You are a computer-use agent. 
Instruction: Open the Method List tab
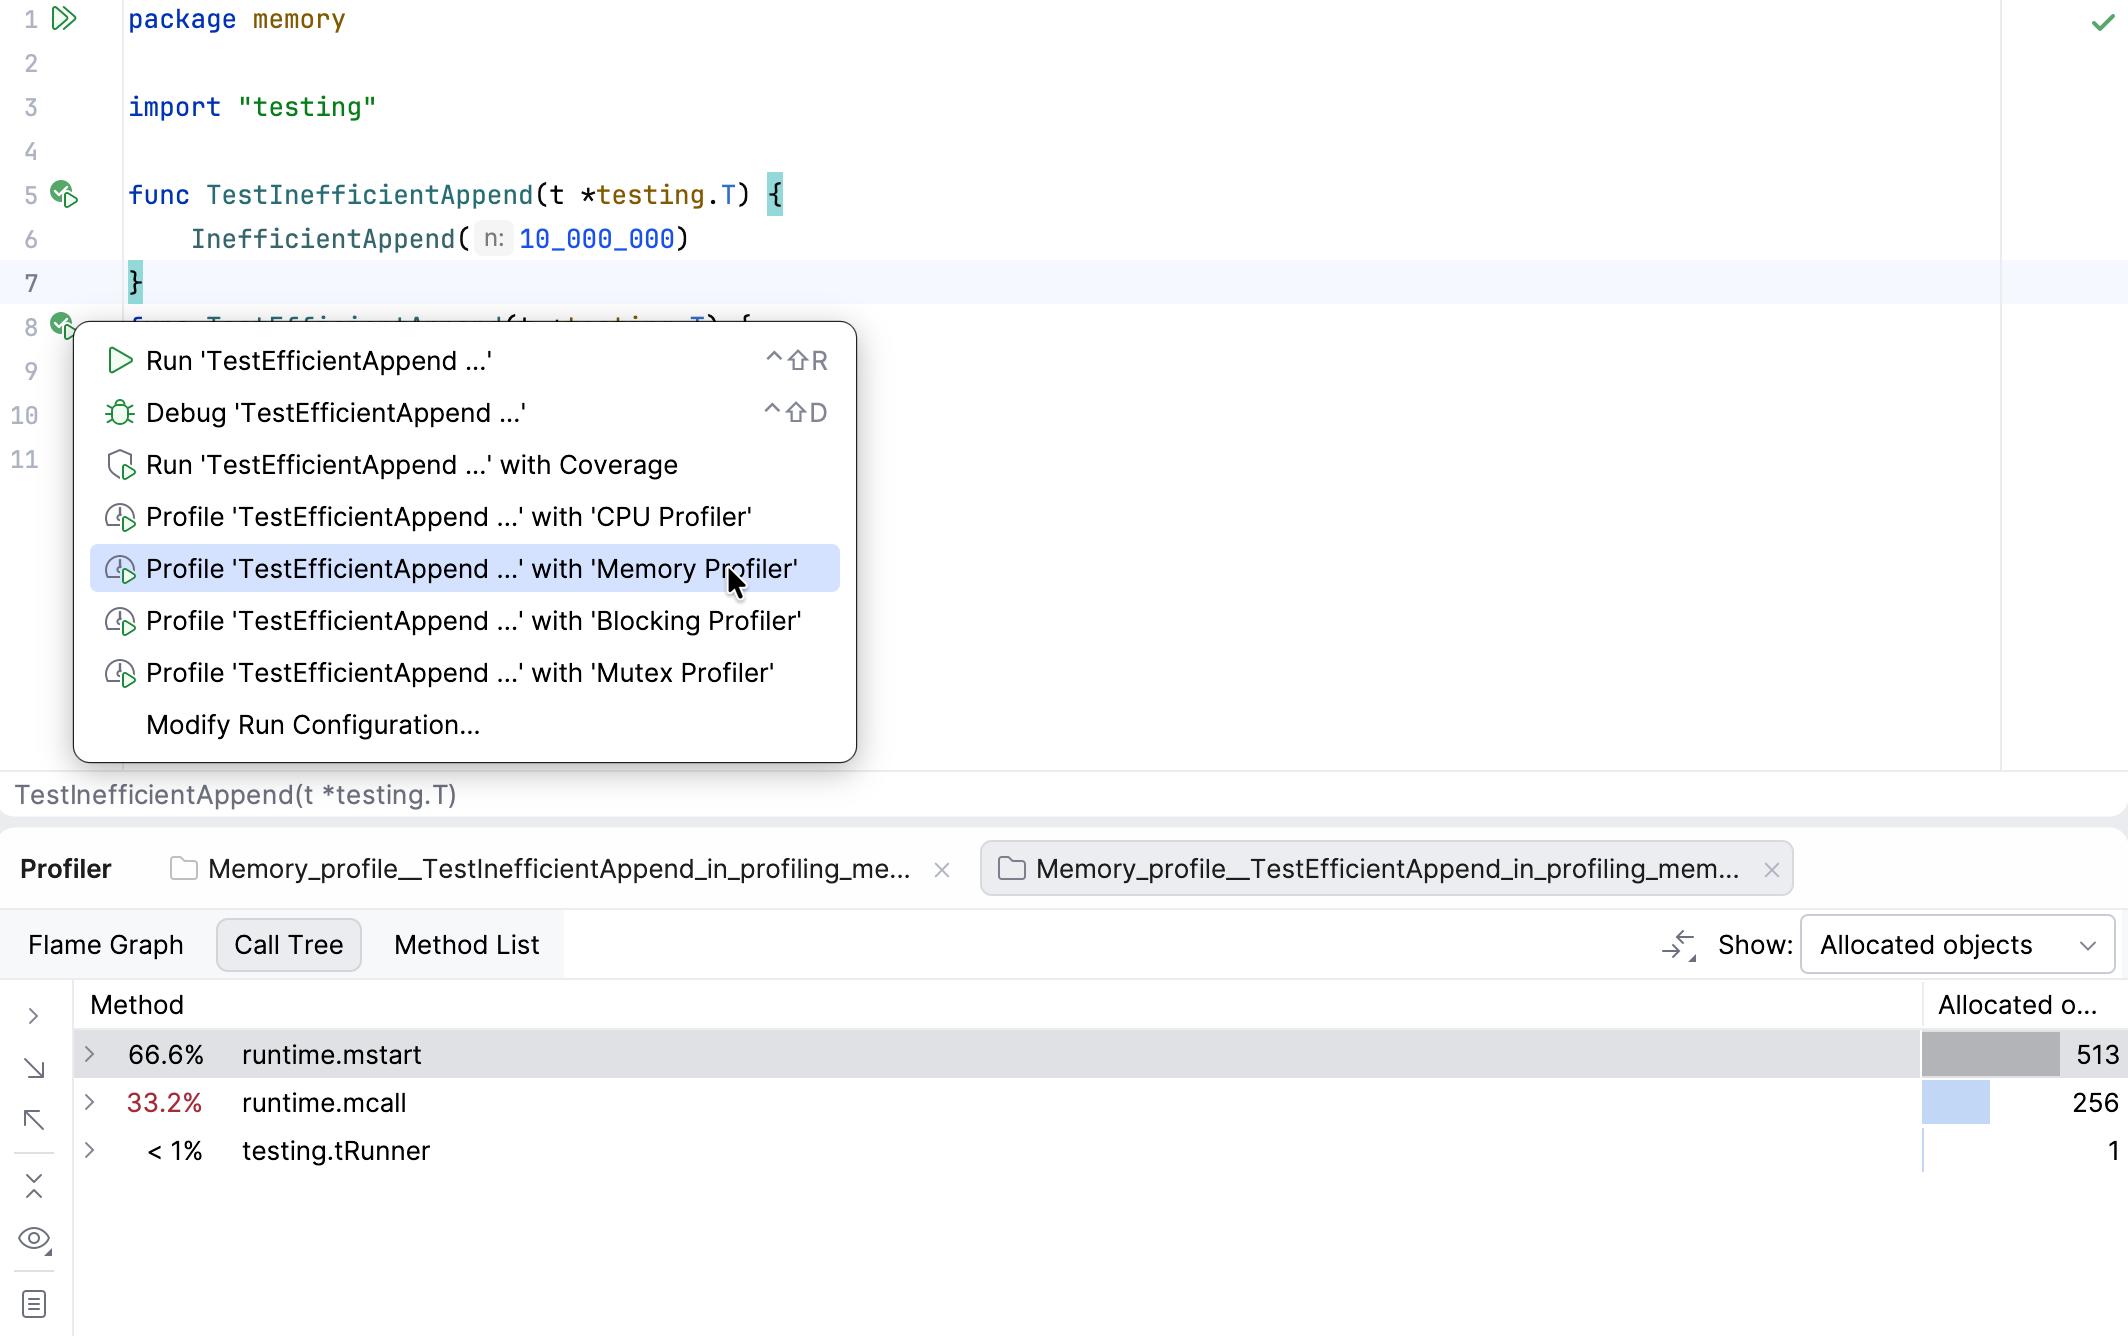(x=466, y=945)
